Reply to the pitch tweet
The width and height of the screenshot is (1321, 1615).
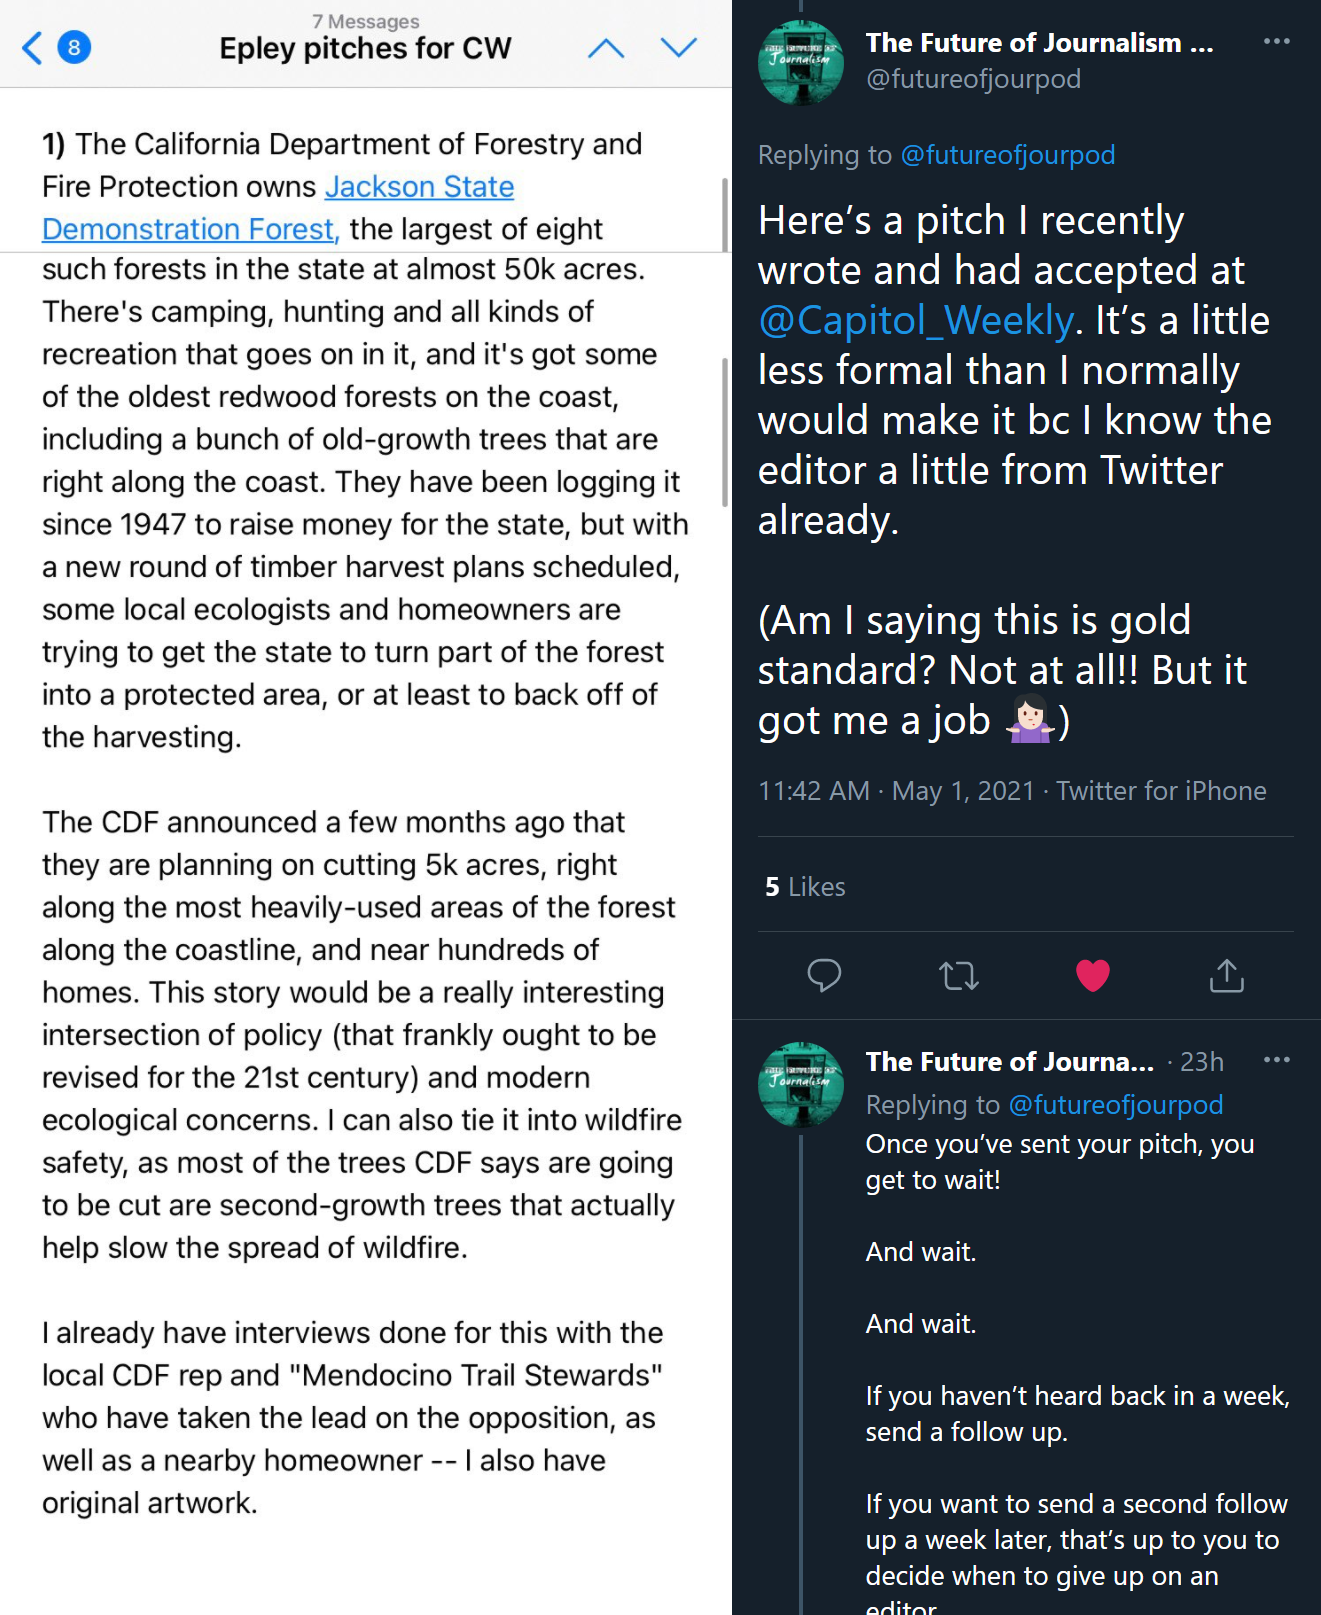coord(824,975)
